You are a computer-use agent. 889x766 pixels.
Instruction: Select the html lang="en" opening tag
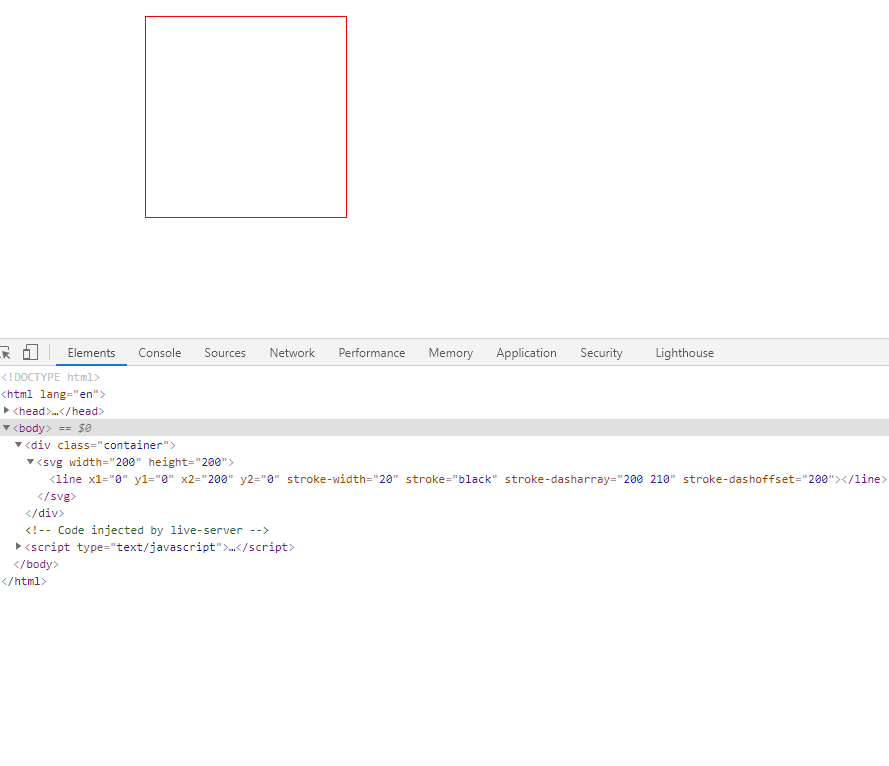(x=53, y=394)
